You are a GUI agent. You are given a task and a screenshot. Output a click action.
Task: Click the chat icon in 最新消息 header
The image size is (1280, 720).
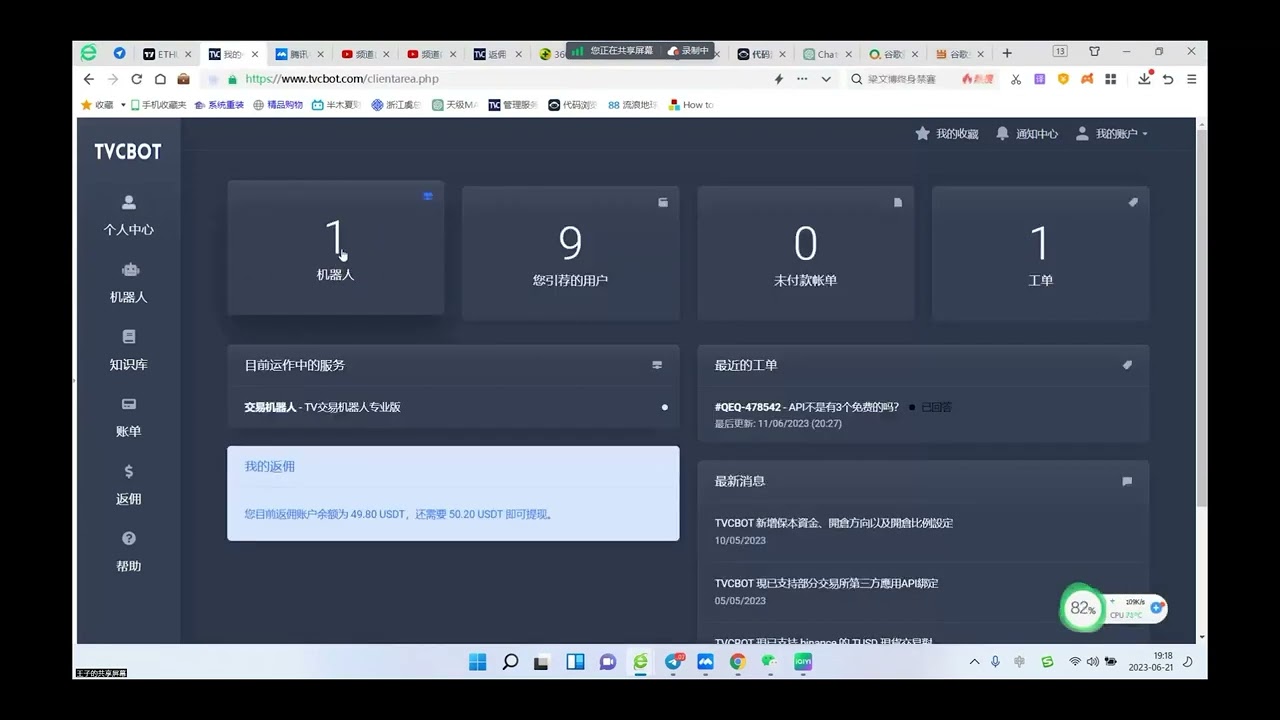tap(1127, 481)
